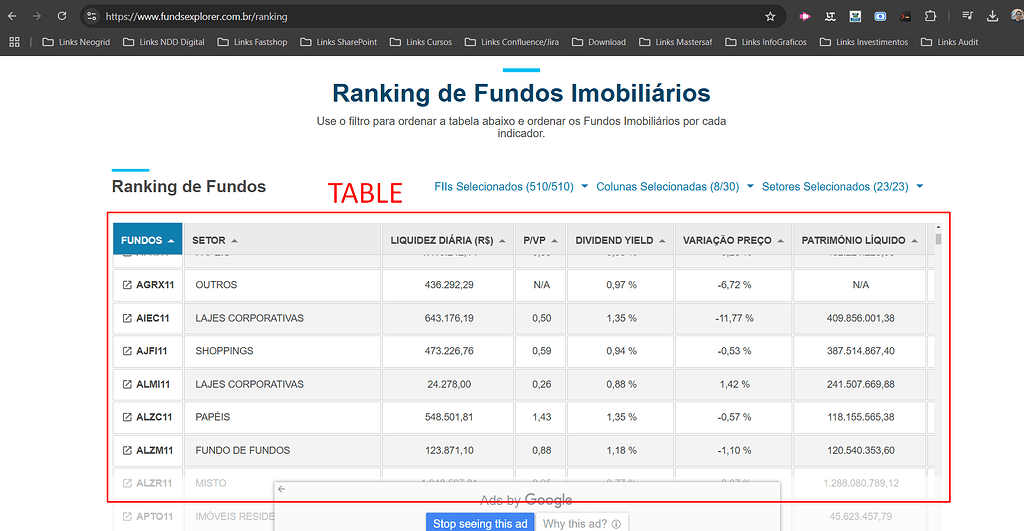Viewport: 1024px width, 531px height.
Task: Open the Links Investimentos bookmark folder
Action: (x=864, y=42)
